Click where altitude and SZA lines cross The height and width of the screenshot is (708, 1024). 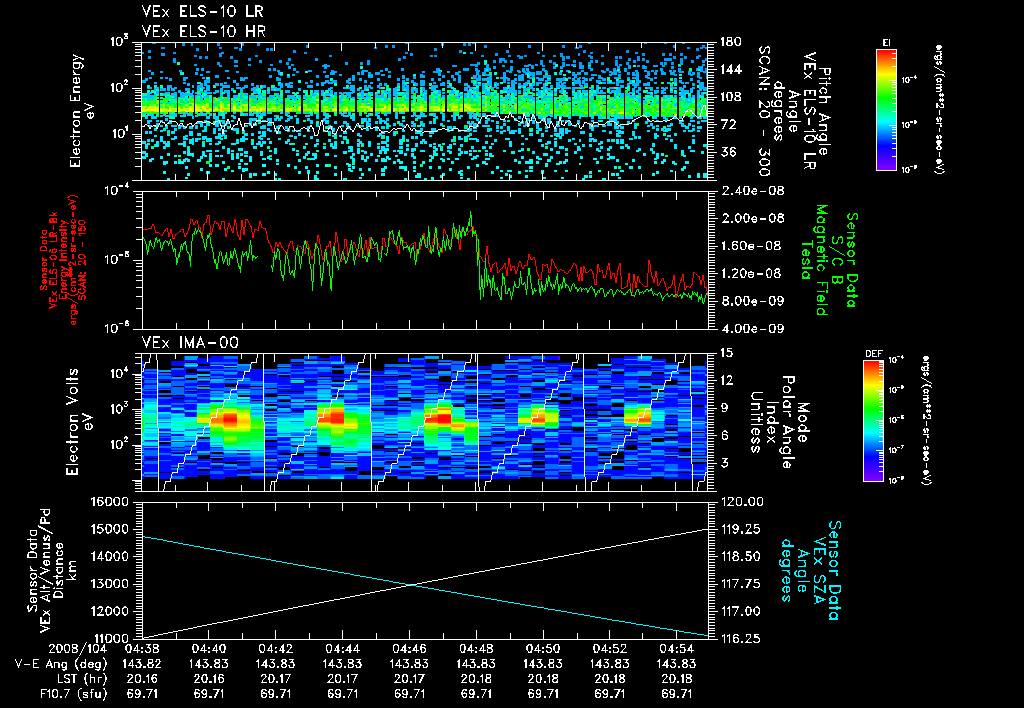pyautogui.click(x=411, y=585)
